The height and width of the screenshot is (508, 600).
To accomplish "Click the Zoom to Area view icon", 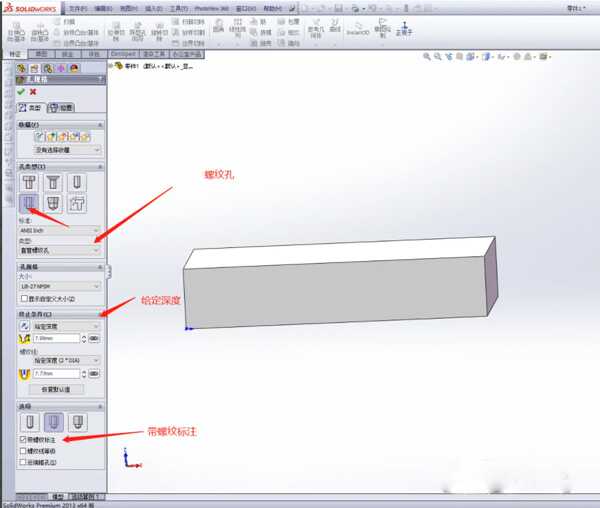I will [x=437, y=57].
